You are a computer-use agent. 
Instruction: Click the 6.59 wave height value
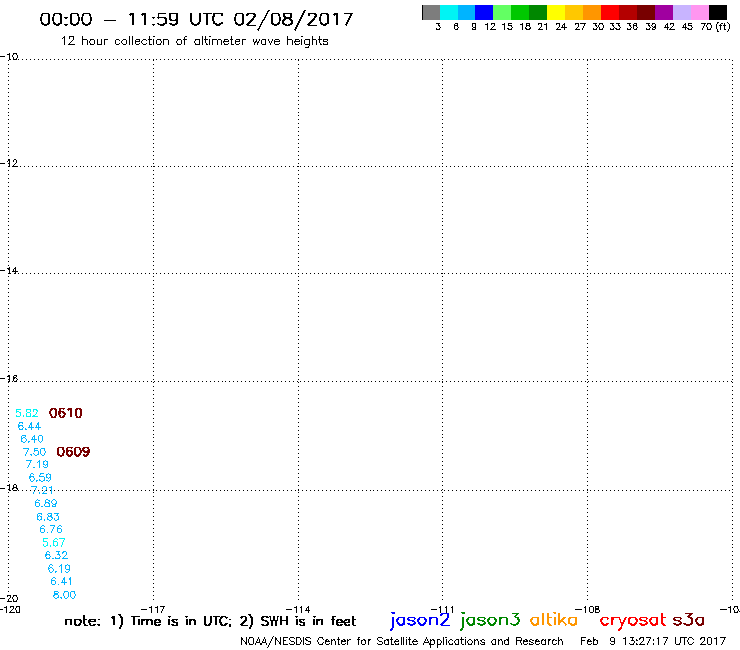pyautogui.click(x=40, y=477)
